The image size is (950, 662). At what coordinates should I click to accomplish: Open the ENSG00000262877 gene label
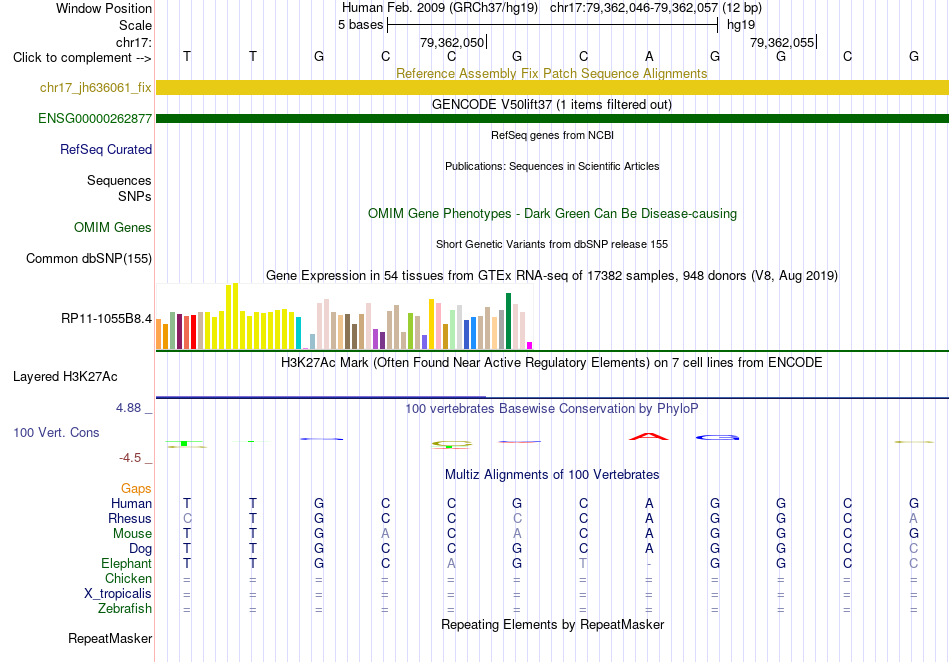click(95, 119)
